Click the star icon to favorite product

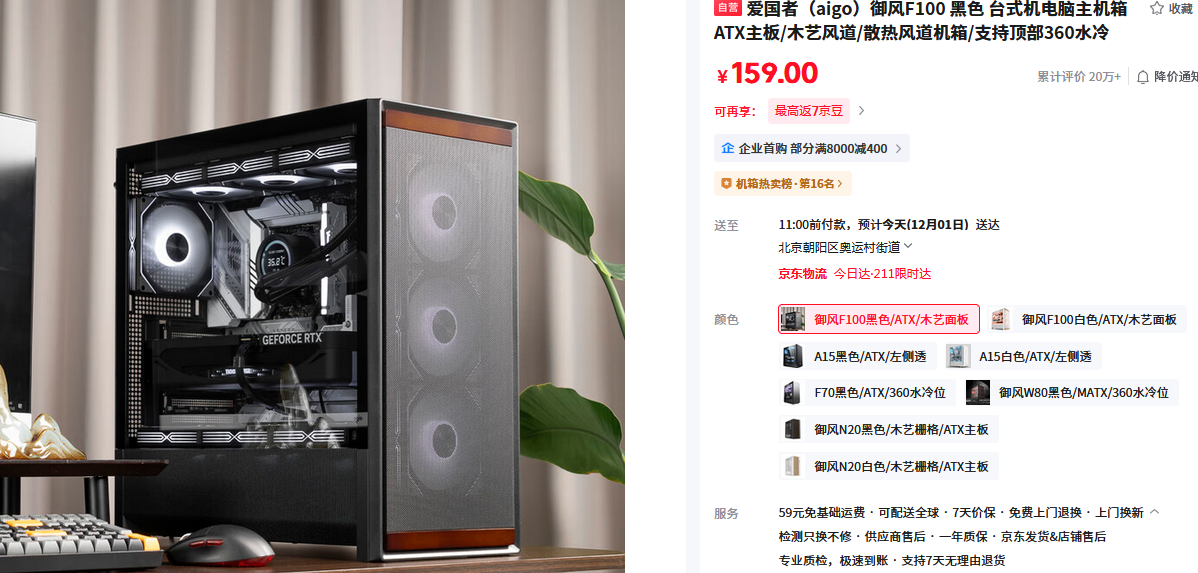[1158, 8]
